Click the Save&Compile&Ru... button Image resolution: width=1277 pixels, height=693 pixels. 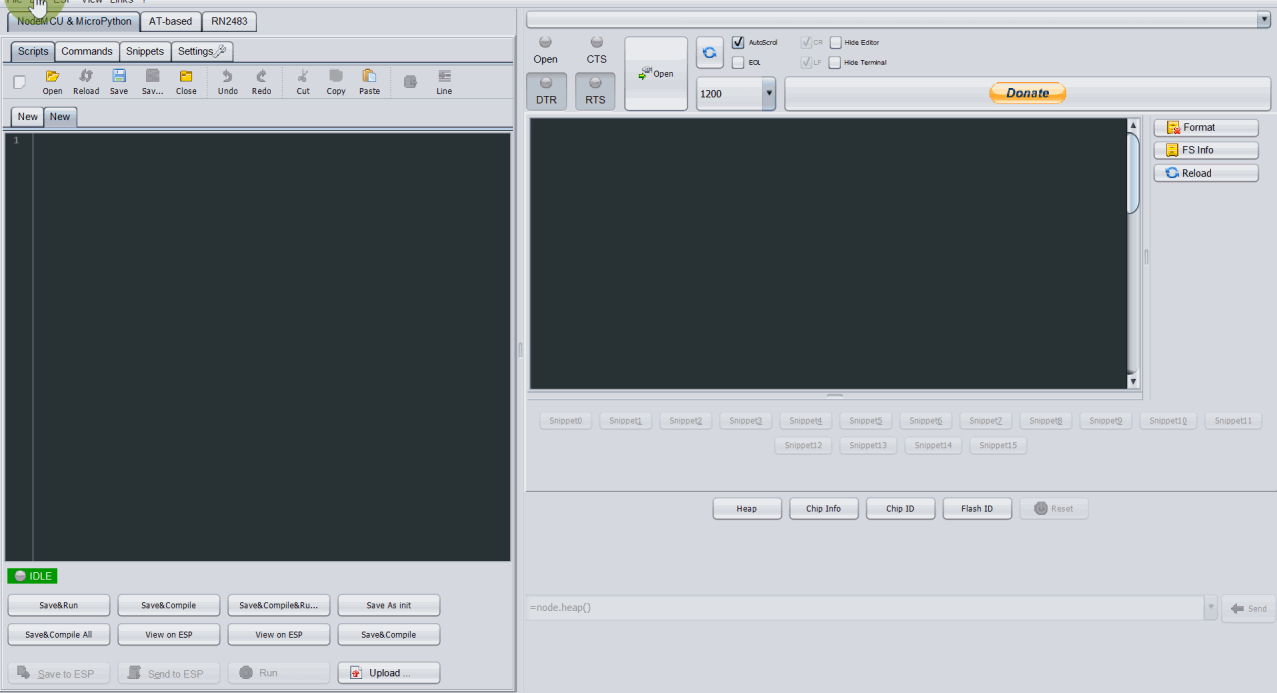click(279, 605)
